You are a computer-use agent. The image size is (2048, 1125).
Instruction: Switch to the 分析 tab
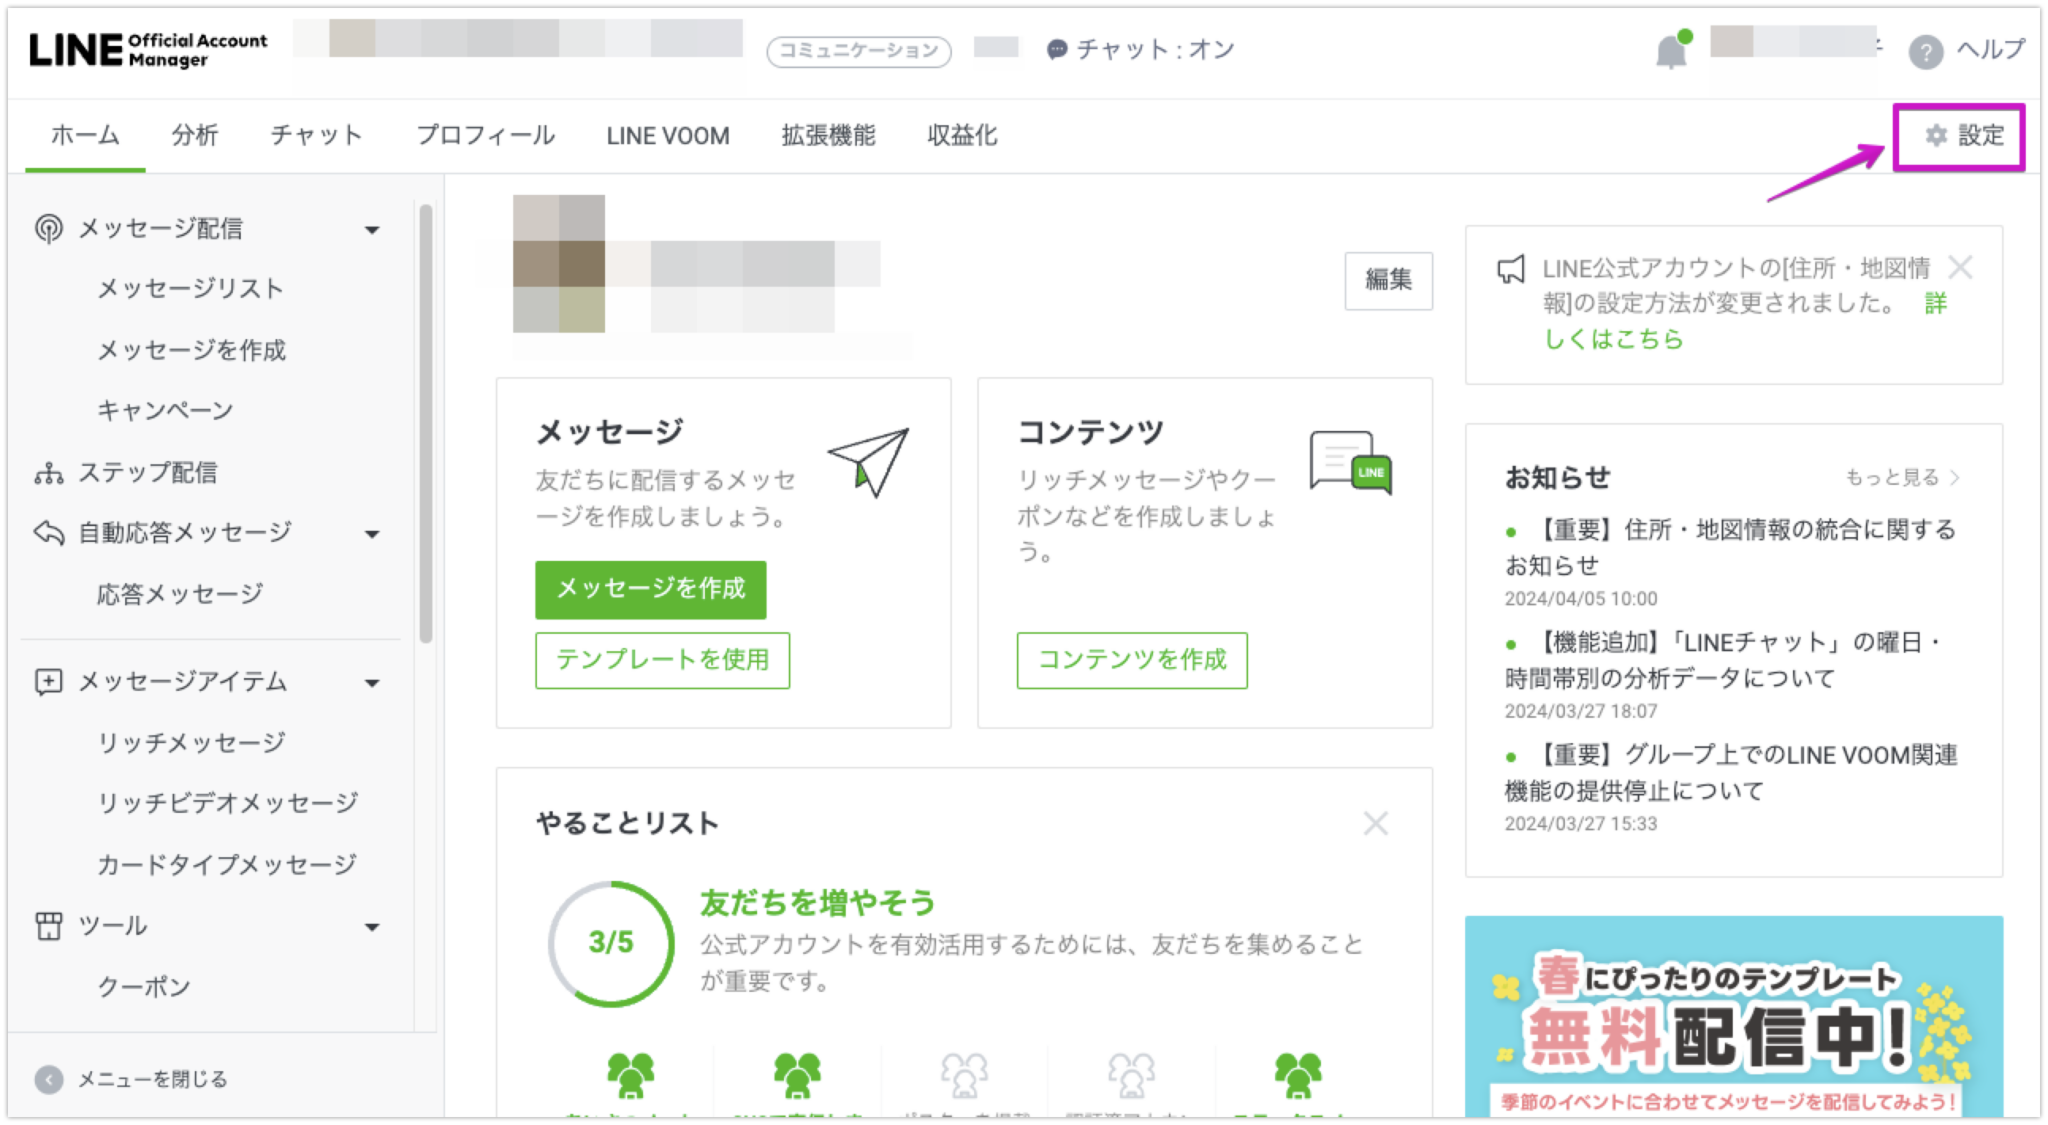pos(195,136)
